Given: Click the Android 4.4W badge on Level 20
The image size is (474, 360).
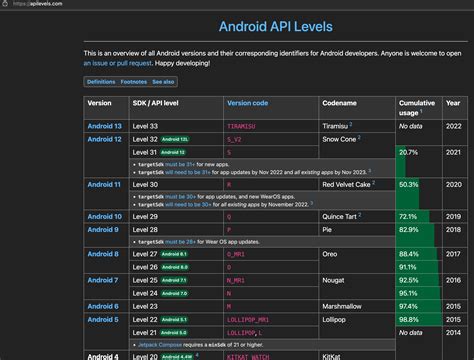Looking at the screenshot, I should (177, 357).
